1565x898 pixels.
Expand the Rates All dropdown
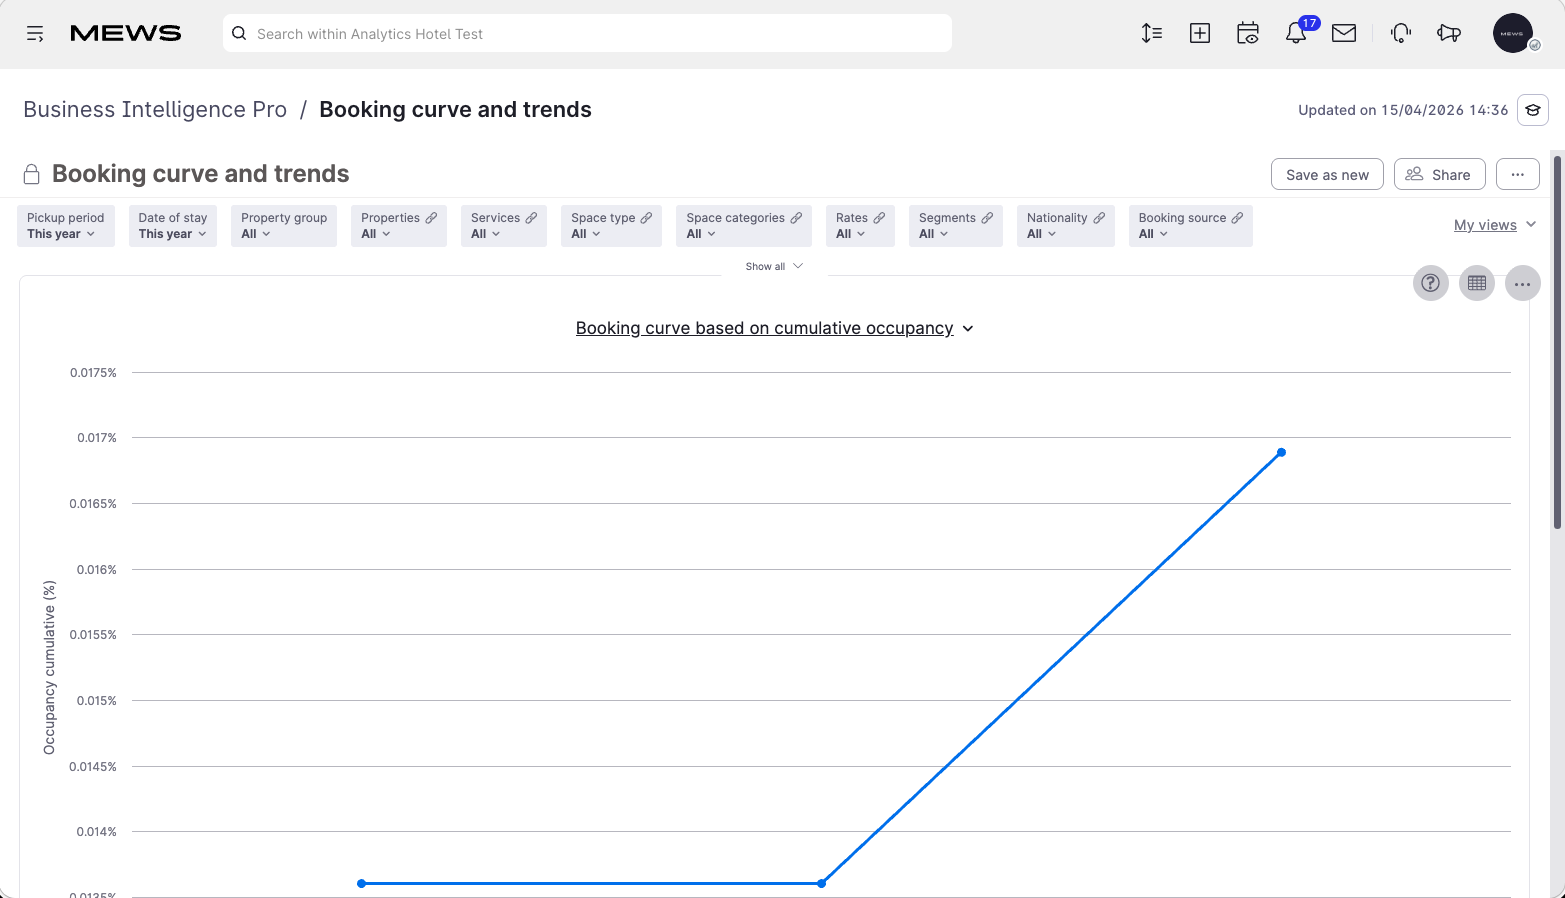click(x=851, y=234)
